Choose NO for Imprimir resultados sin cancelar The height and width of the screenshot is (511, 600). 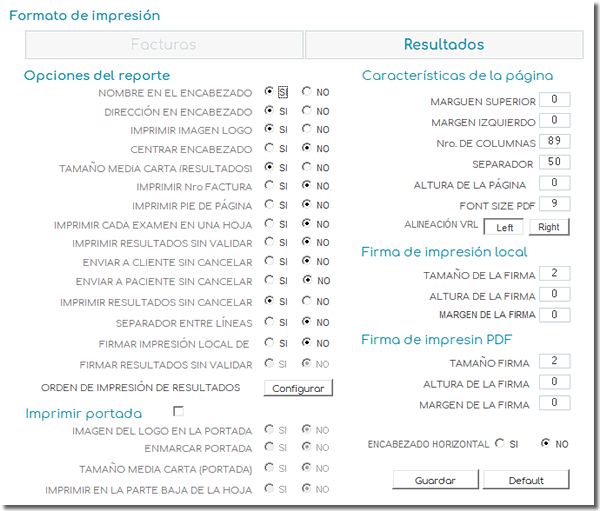(x=306, y=300)
